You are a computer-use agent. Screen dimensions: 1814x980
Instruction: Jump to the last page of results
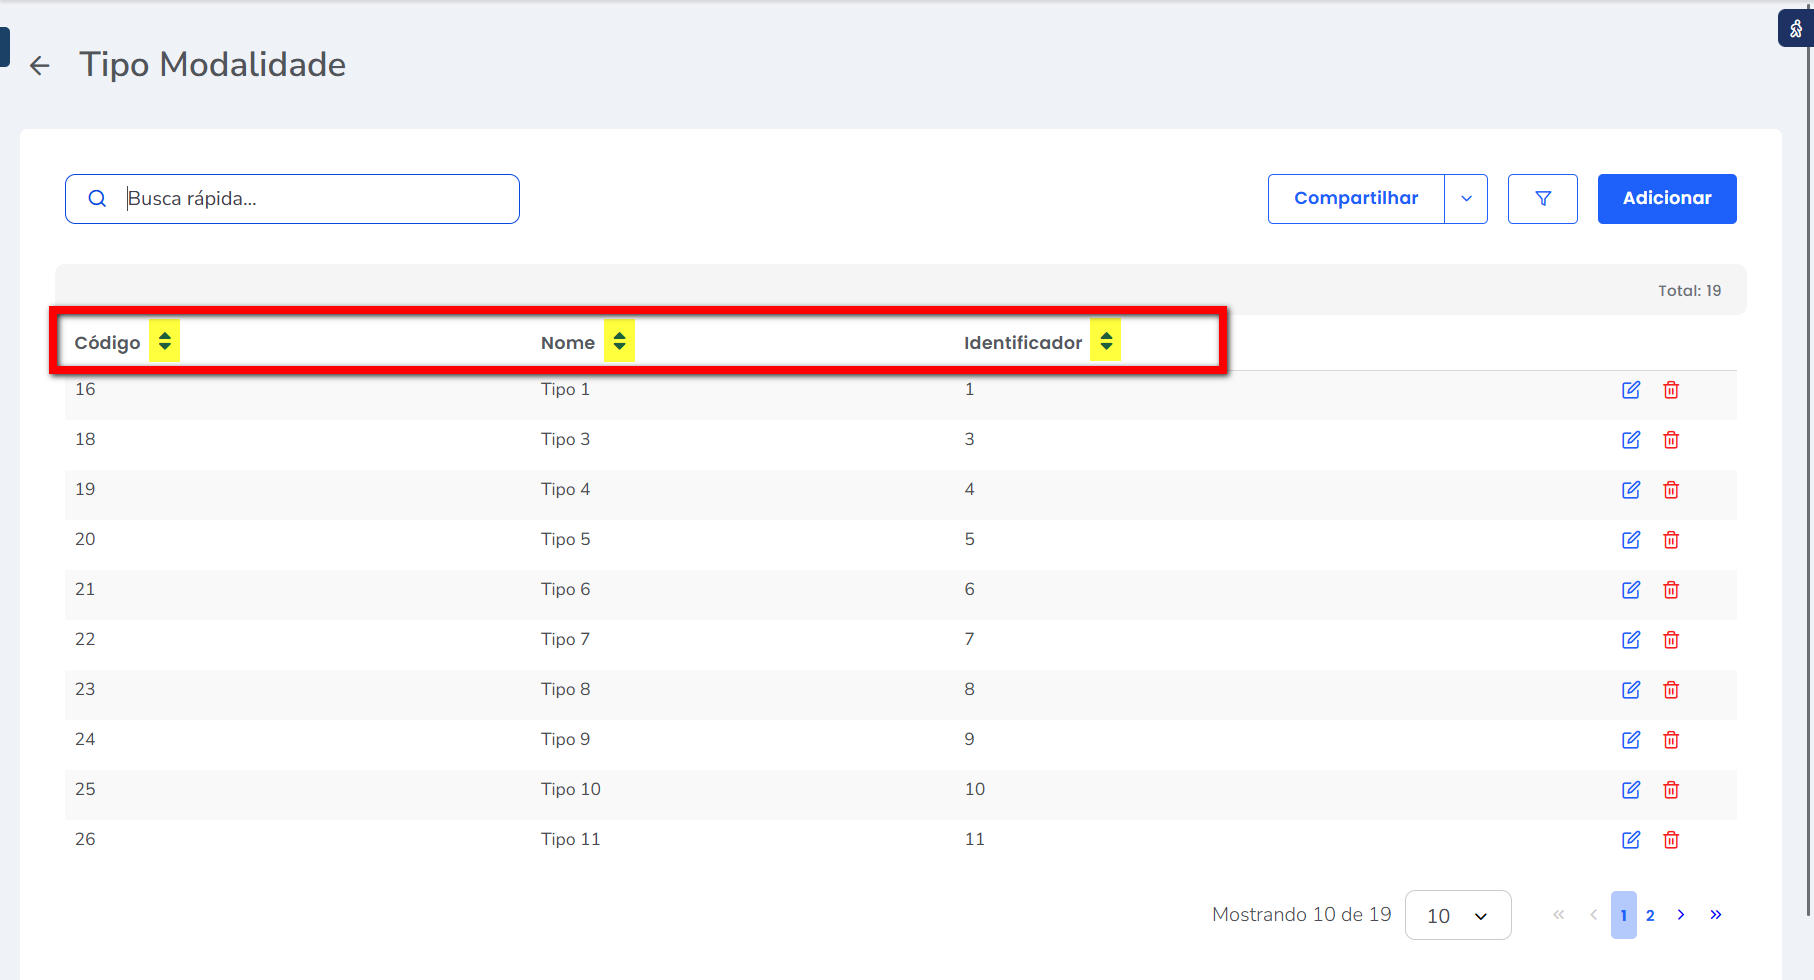[1715, 915]
